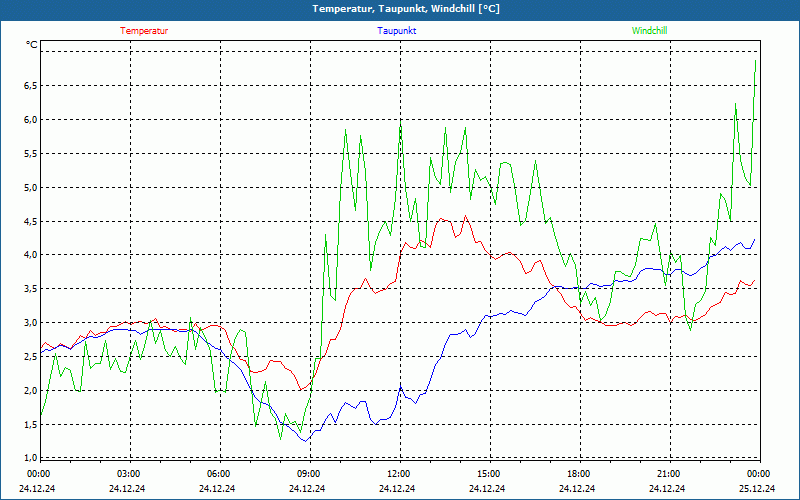The image size is (800, 500).
Task: Click the 15:00 time axis label
Action: click(488, 474)
